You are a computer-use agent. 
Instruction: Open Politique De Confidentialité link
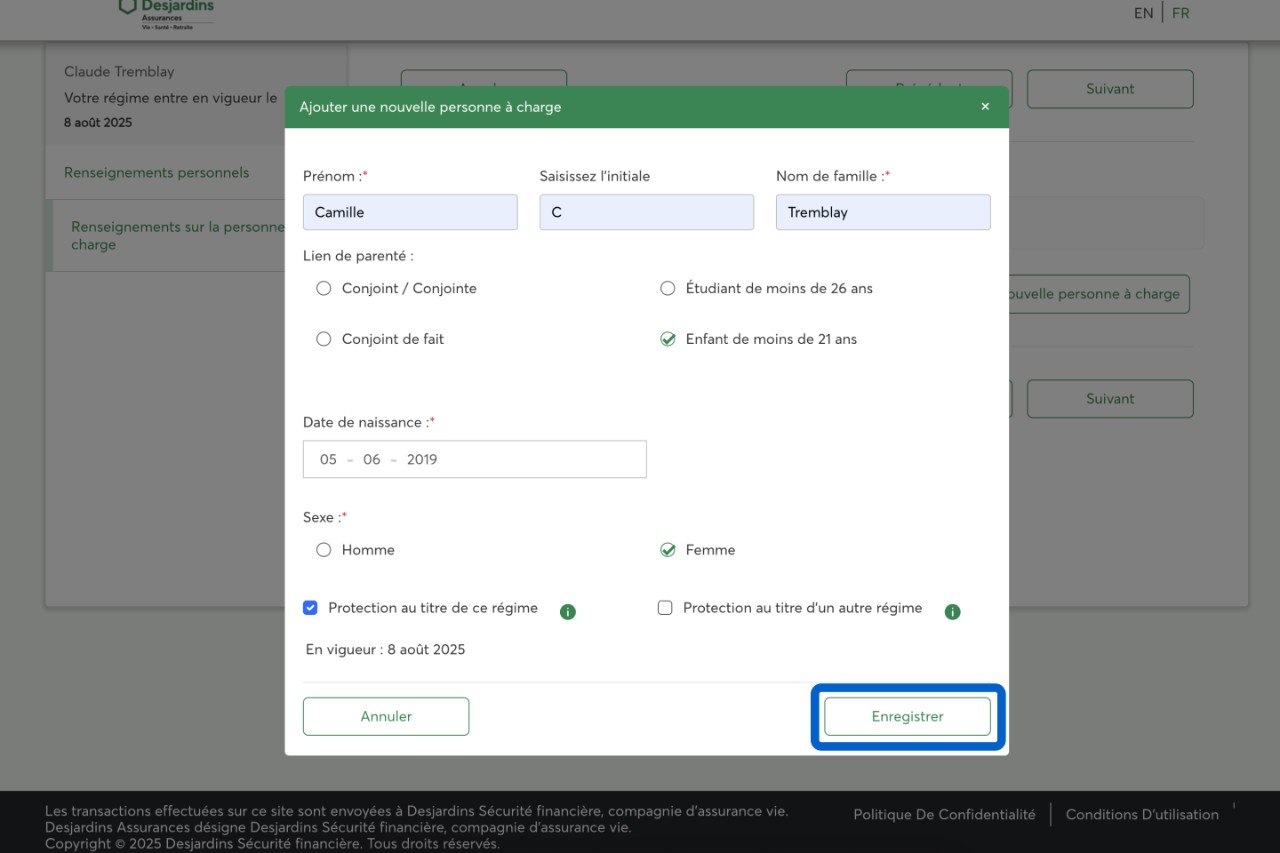(x=943, y=815)
